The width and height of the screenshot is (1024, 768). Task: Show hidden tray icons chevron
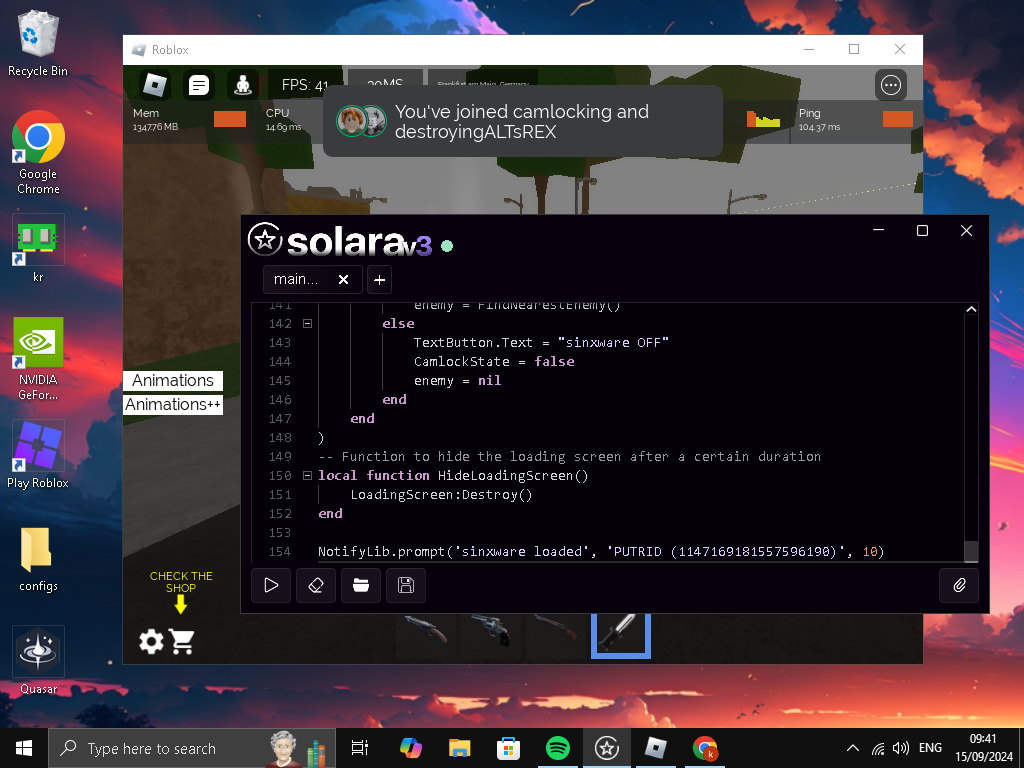click(x=853, y=748)
